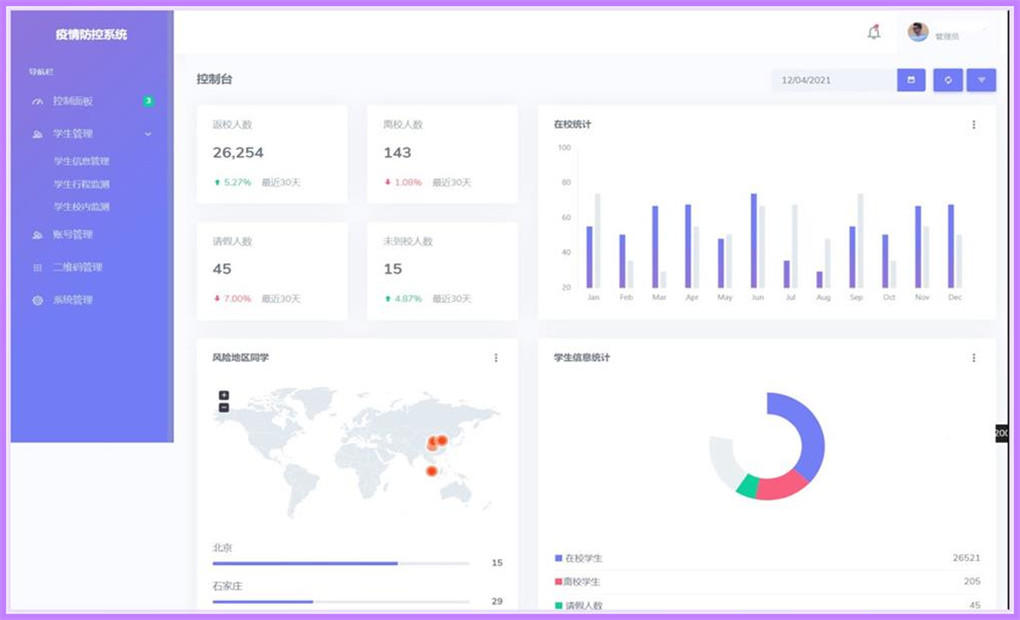
Task: Click the 风险地区同学 card title
Action: (x=241, y=358)
